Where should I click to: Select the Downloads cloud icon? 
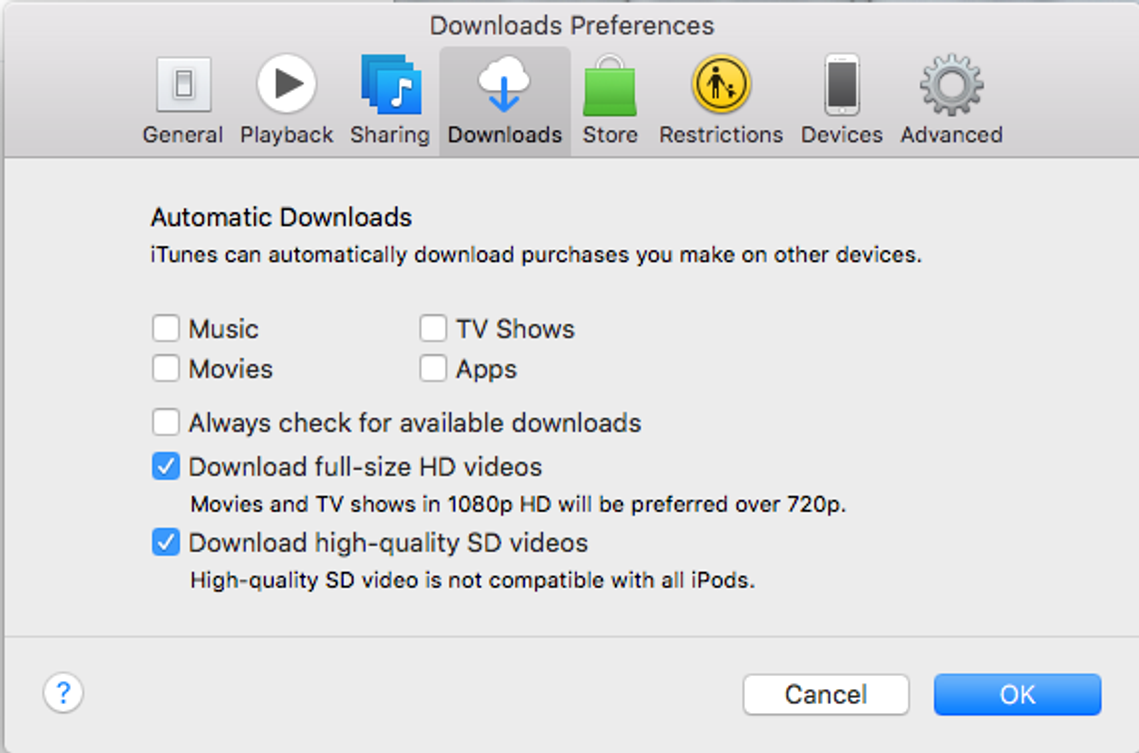click(x=505, y=99)
